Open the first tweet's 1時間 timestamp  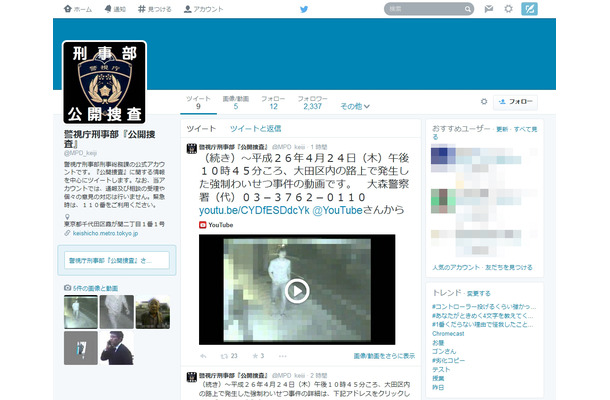(319, 147)
